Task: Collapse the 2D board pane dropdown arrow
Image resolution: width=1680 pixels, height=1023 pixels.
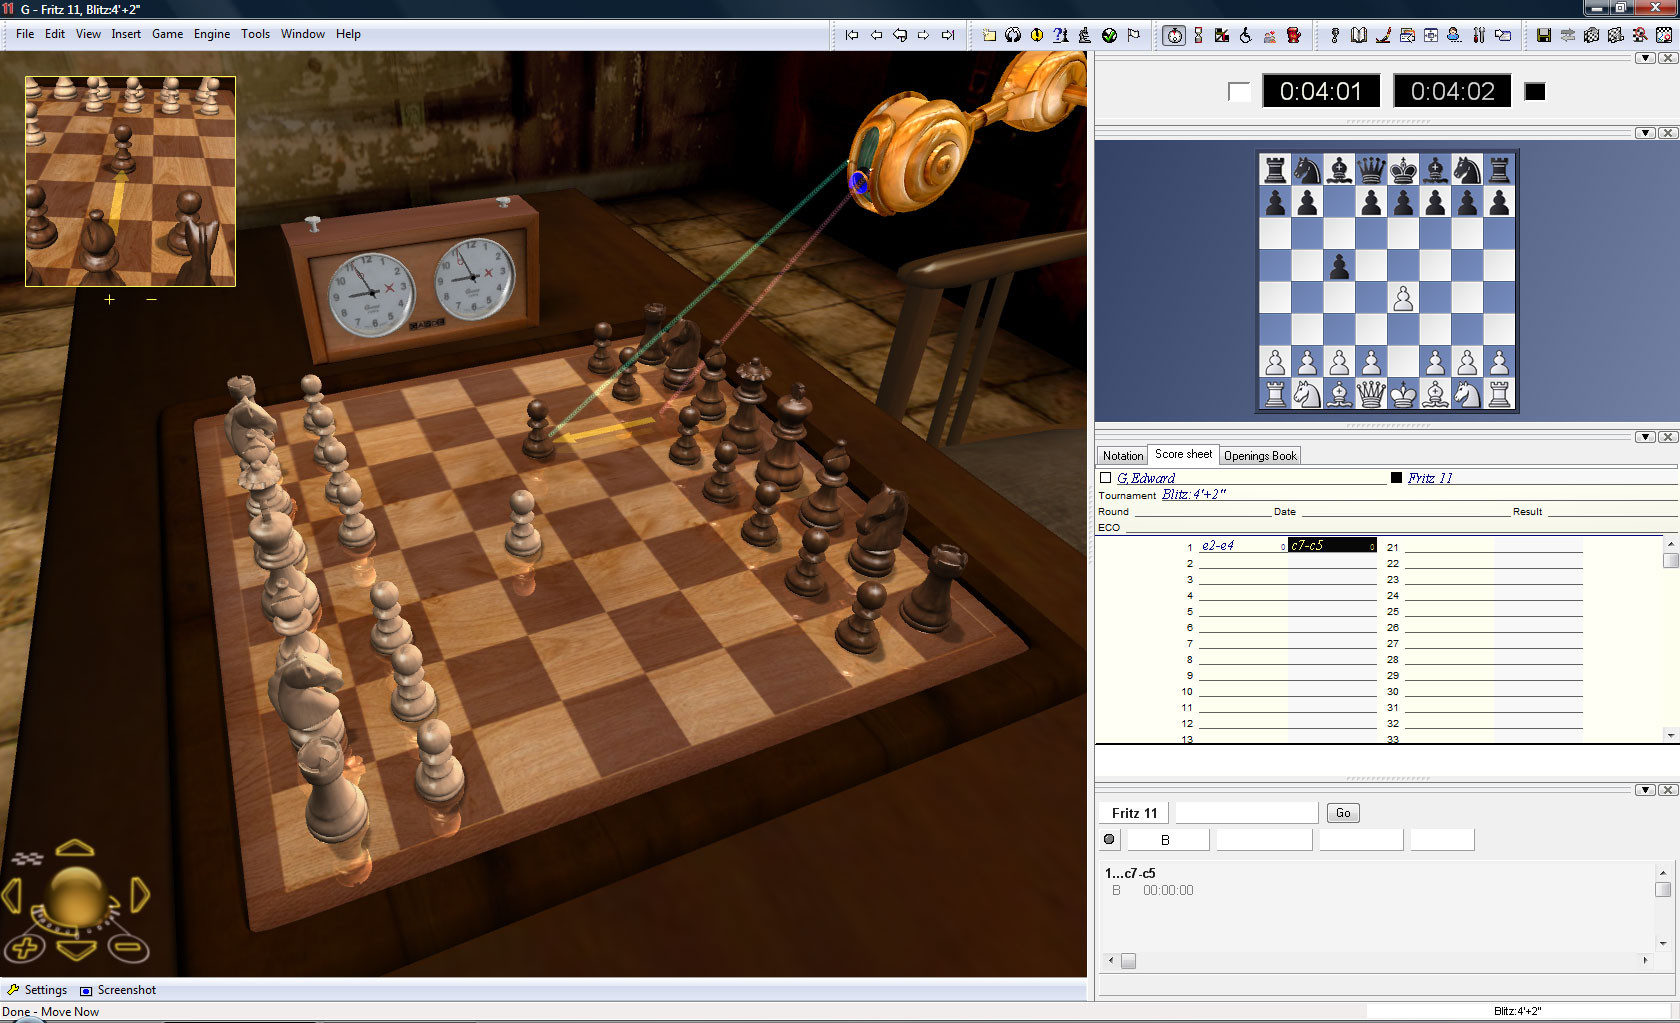Action: click(x=1645, y=133)
